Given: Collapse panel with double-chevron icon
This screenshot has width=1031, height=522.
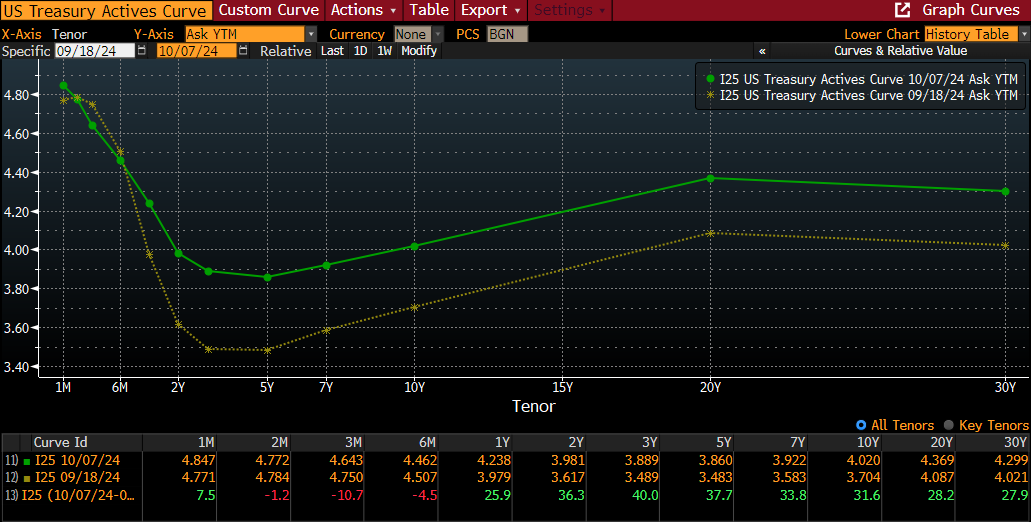Looking at the screenshot, I should 762,50.
